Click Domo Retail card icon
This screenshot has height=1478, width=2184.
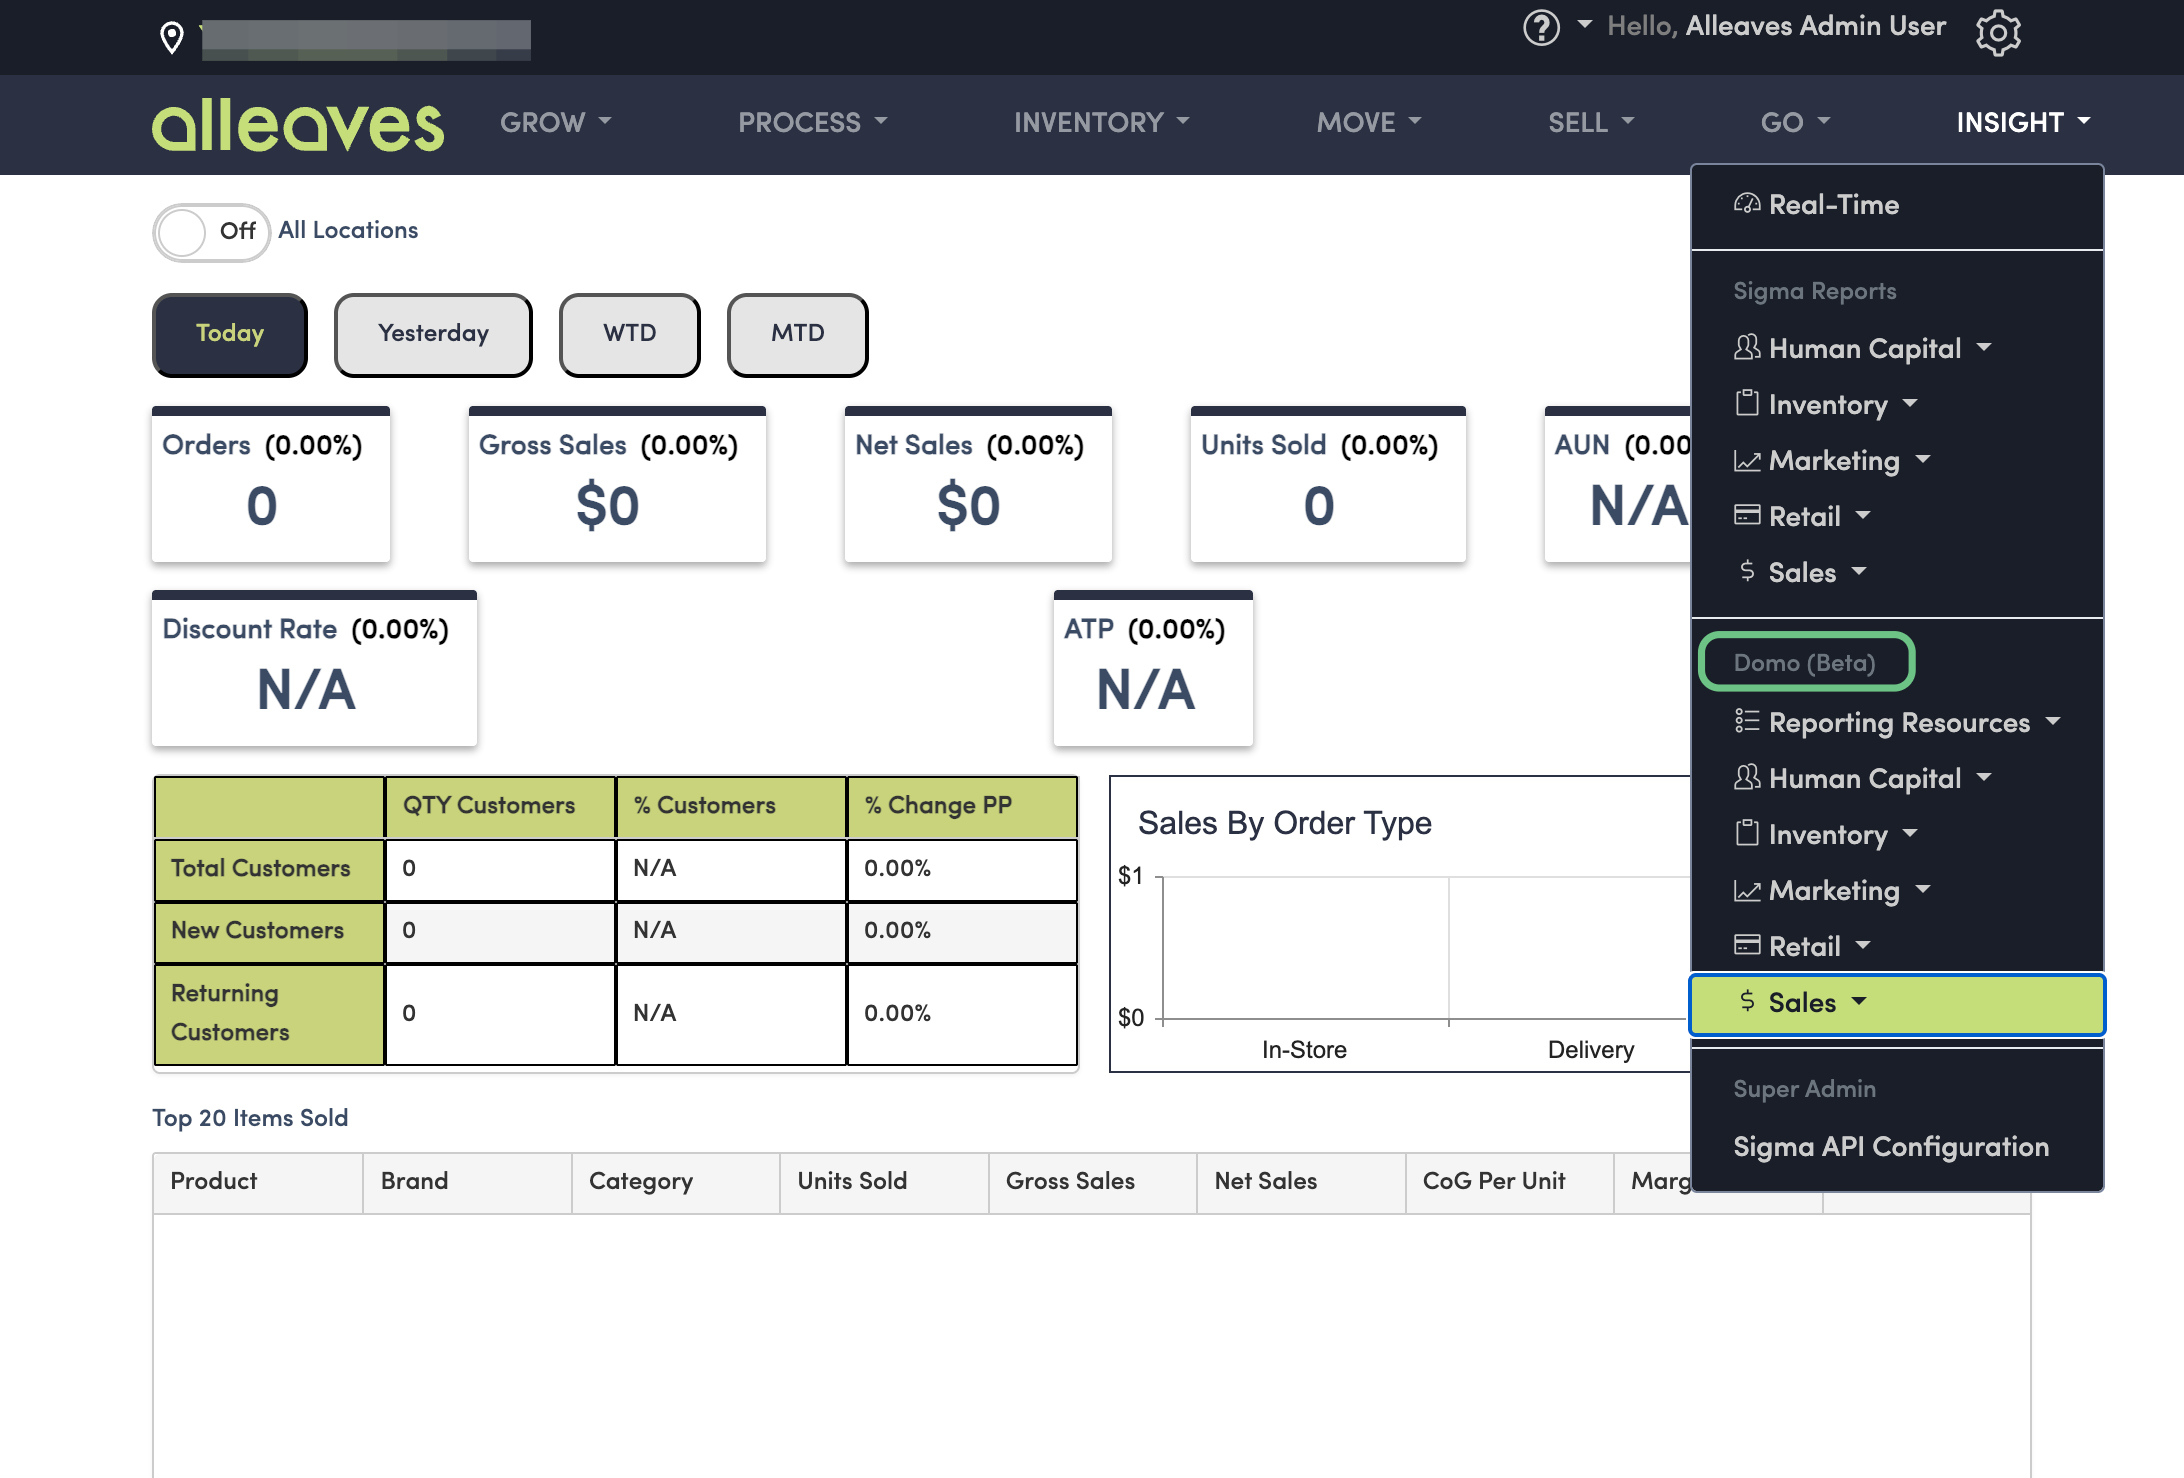pos(1747,946)
